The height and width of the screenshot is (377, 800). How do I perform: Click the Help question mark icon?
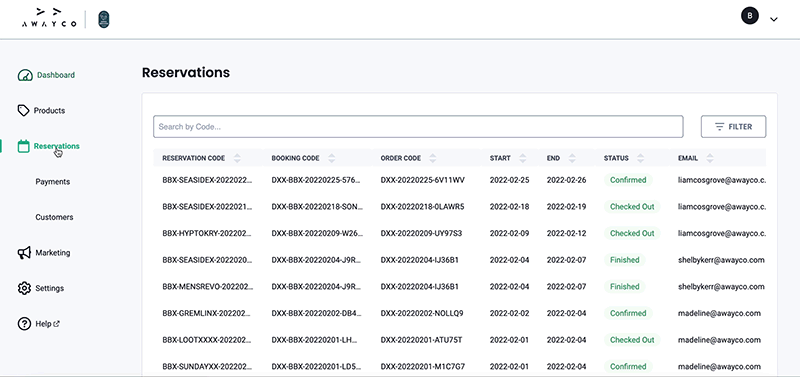coord(24,324)
